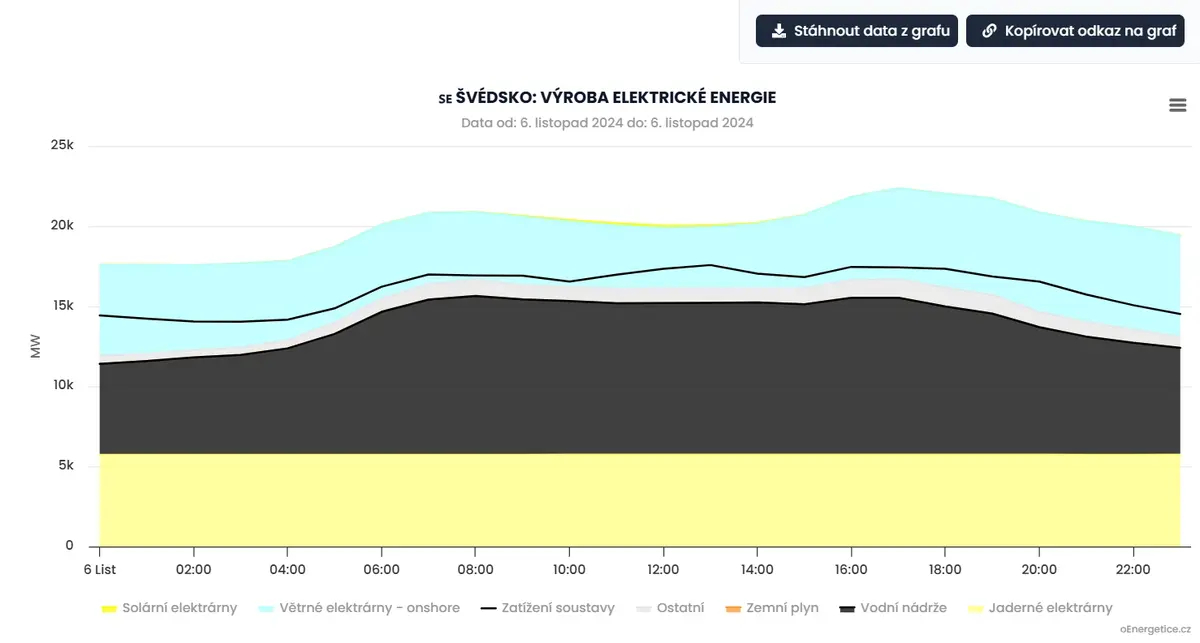The image size is (1200, 643).
Task: Click the Stáhnout data z grafu button
Action: pyautogui.click(x=857, y=31)
